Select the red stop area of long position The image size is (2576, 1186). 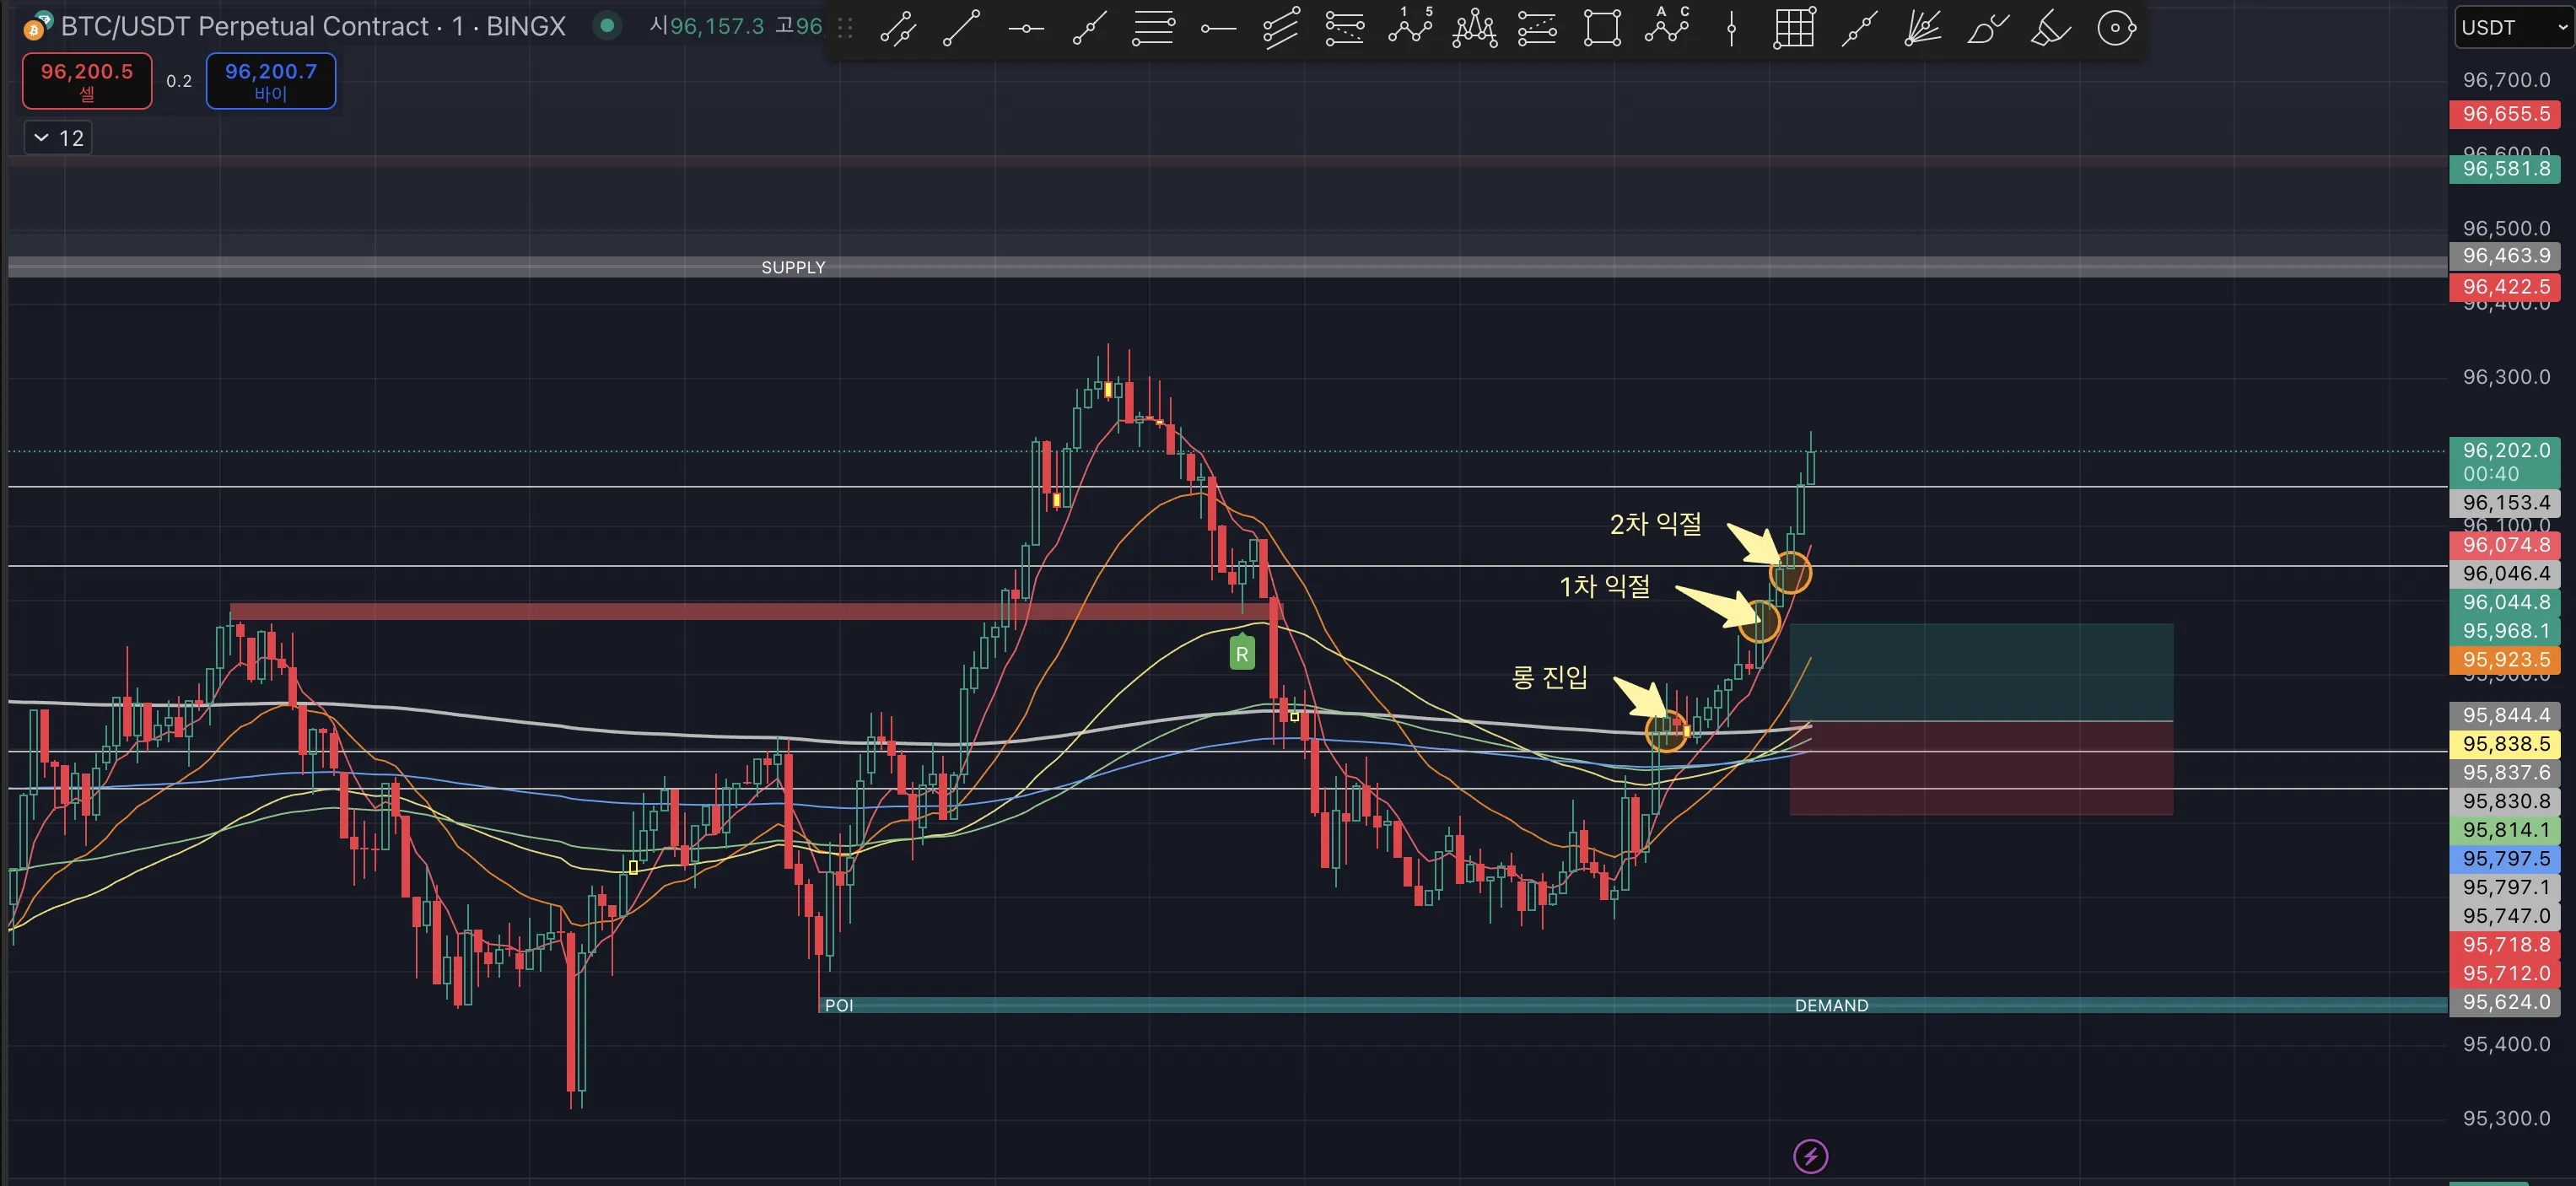[x=1980, y=768]
